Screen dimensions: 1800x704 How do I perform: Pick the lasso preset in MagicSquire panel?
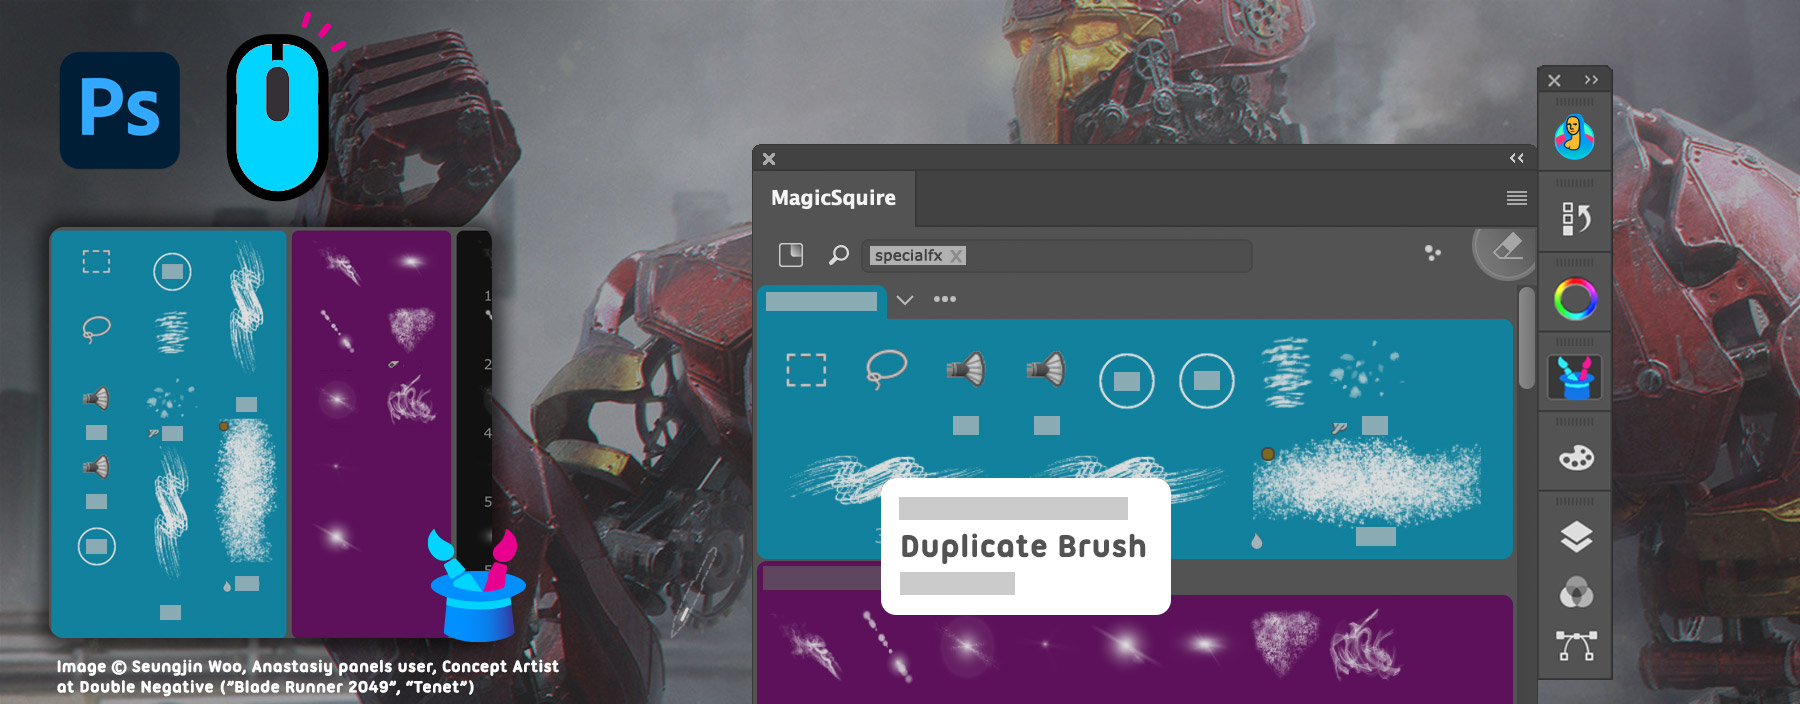(x=886, y=369)
